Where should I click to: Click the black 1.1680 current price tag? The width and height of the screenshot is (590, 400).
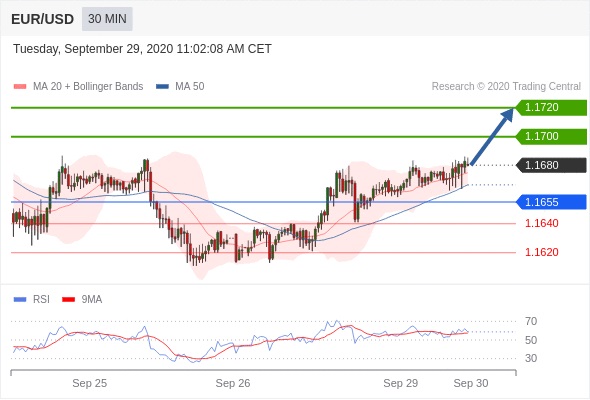point(551,165)
